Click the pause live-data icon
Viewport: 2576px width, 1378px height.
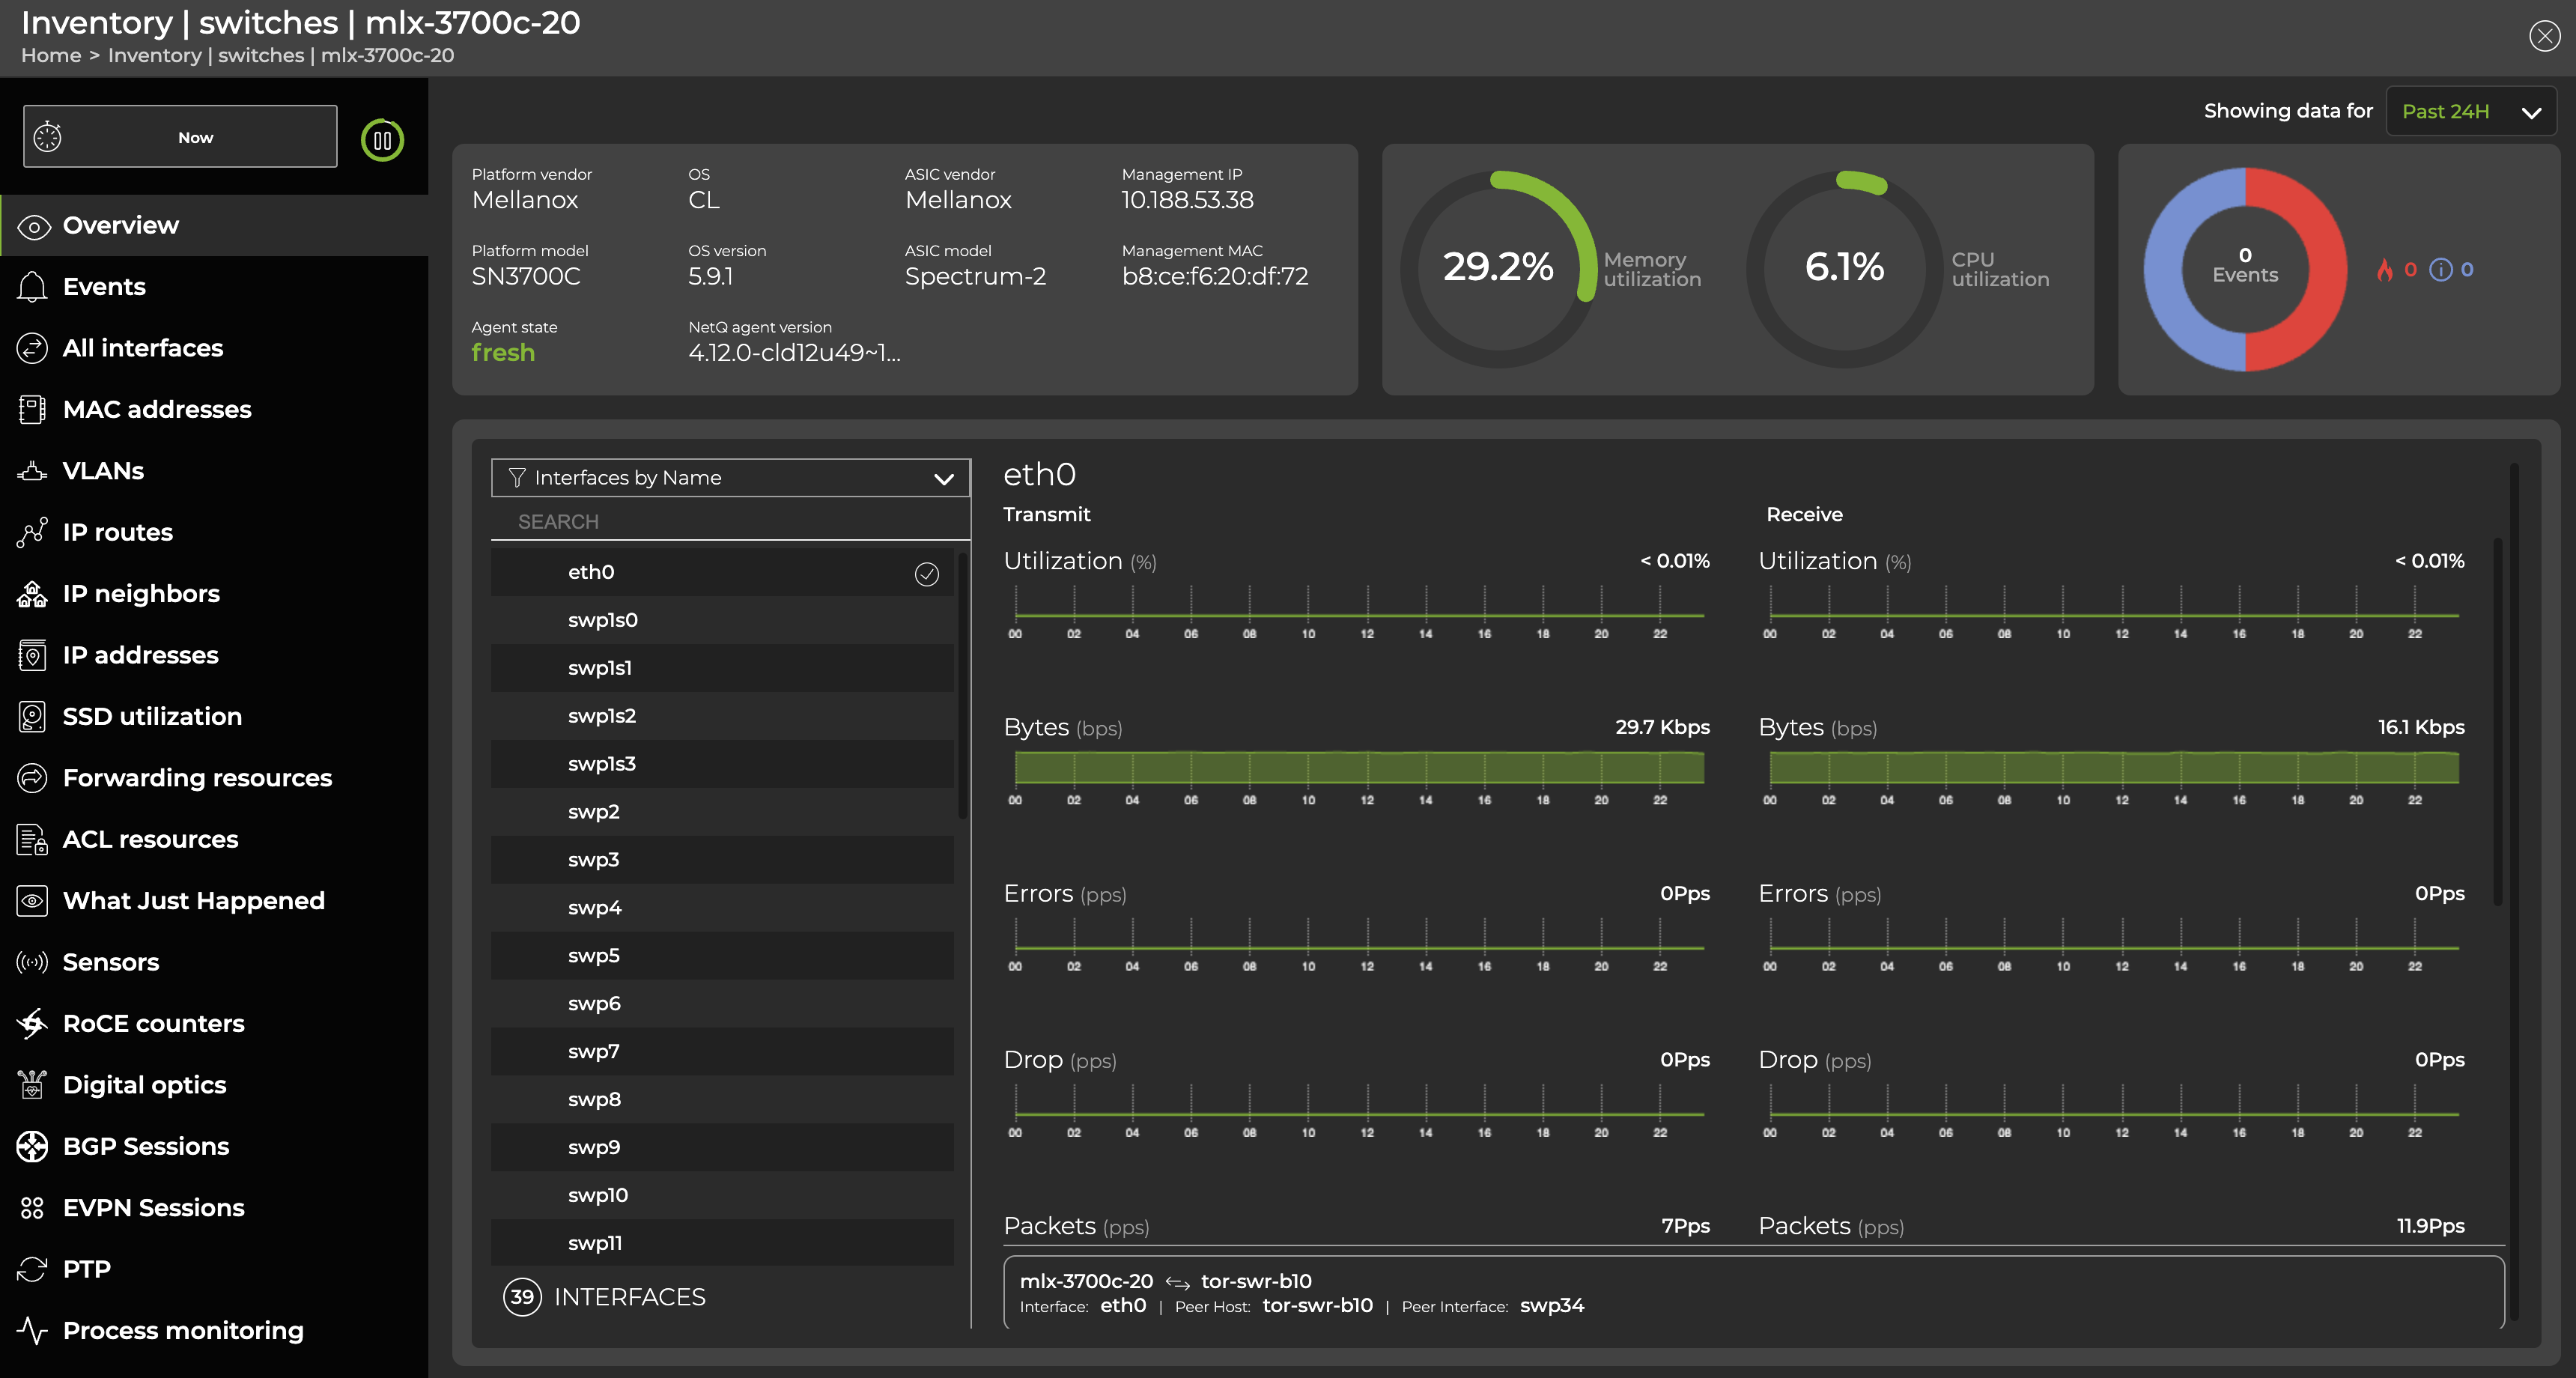[x=382, y=140]
